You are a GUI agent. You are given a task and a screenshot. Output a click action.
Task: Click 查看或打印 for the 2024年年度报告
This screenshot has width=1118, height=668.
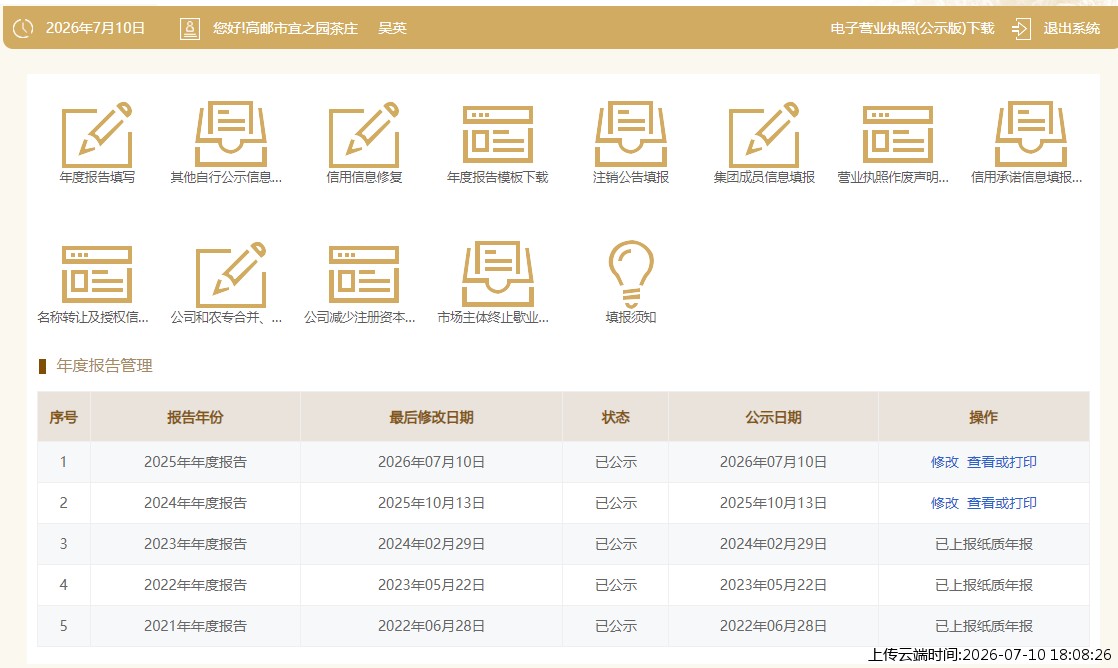[x=1002, y=503]
